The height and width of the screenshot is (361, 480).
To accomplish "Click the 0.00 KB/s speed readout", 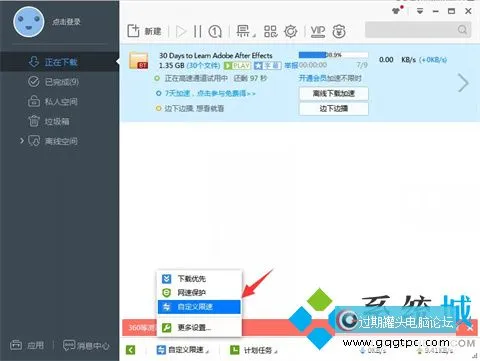I will pos(397,60).
